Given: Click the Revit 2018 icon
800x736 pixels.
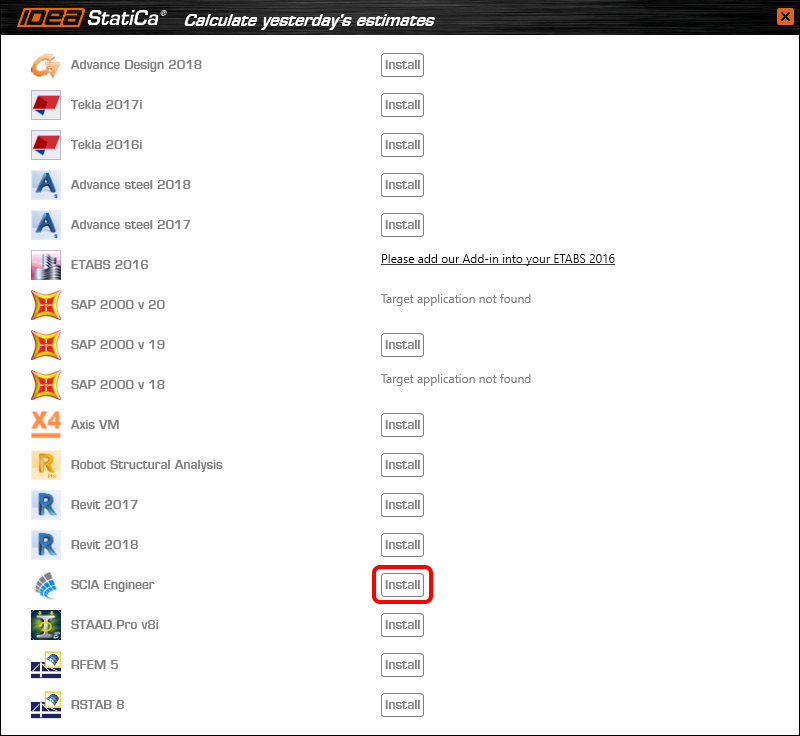Looking at the screenshot, I should click(45, 545).
